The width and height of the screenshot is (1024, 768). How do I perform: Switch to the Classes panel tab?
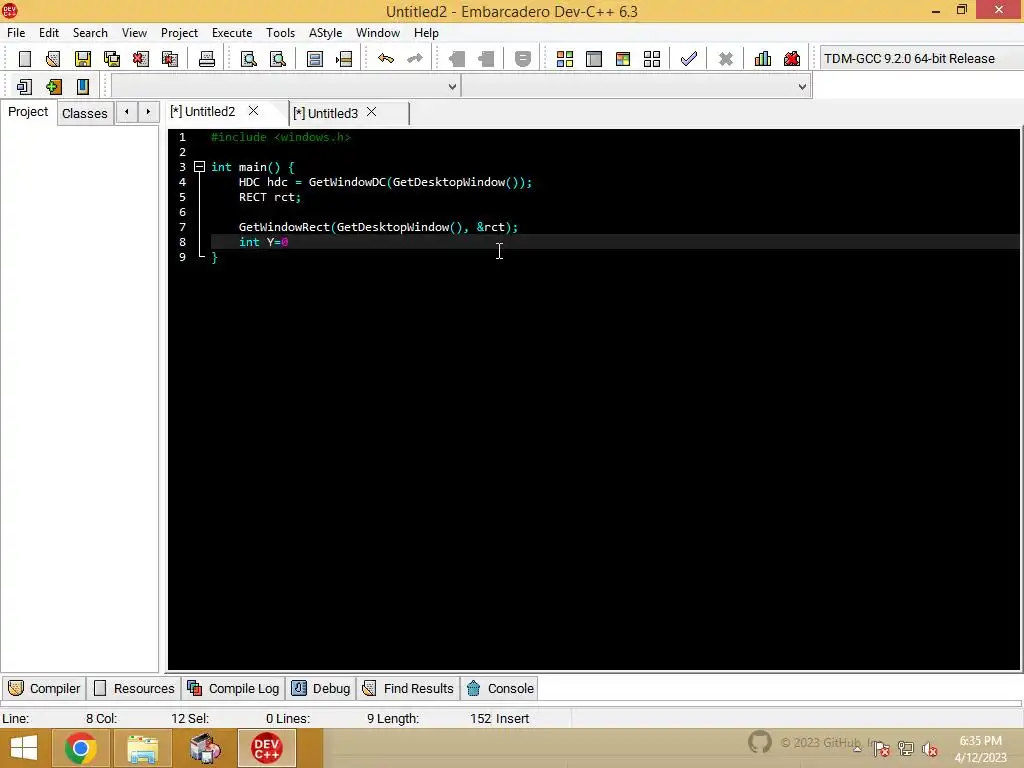85,113
